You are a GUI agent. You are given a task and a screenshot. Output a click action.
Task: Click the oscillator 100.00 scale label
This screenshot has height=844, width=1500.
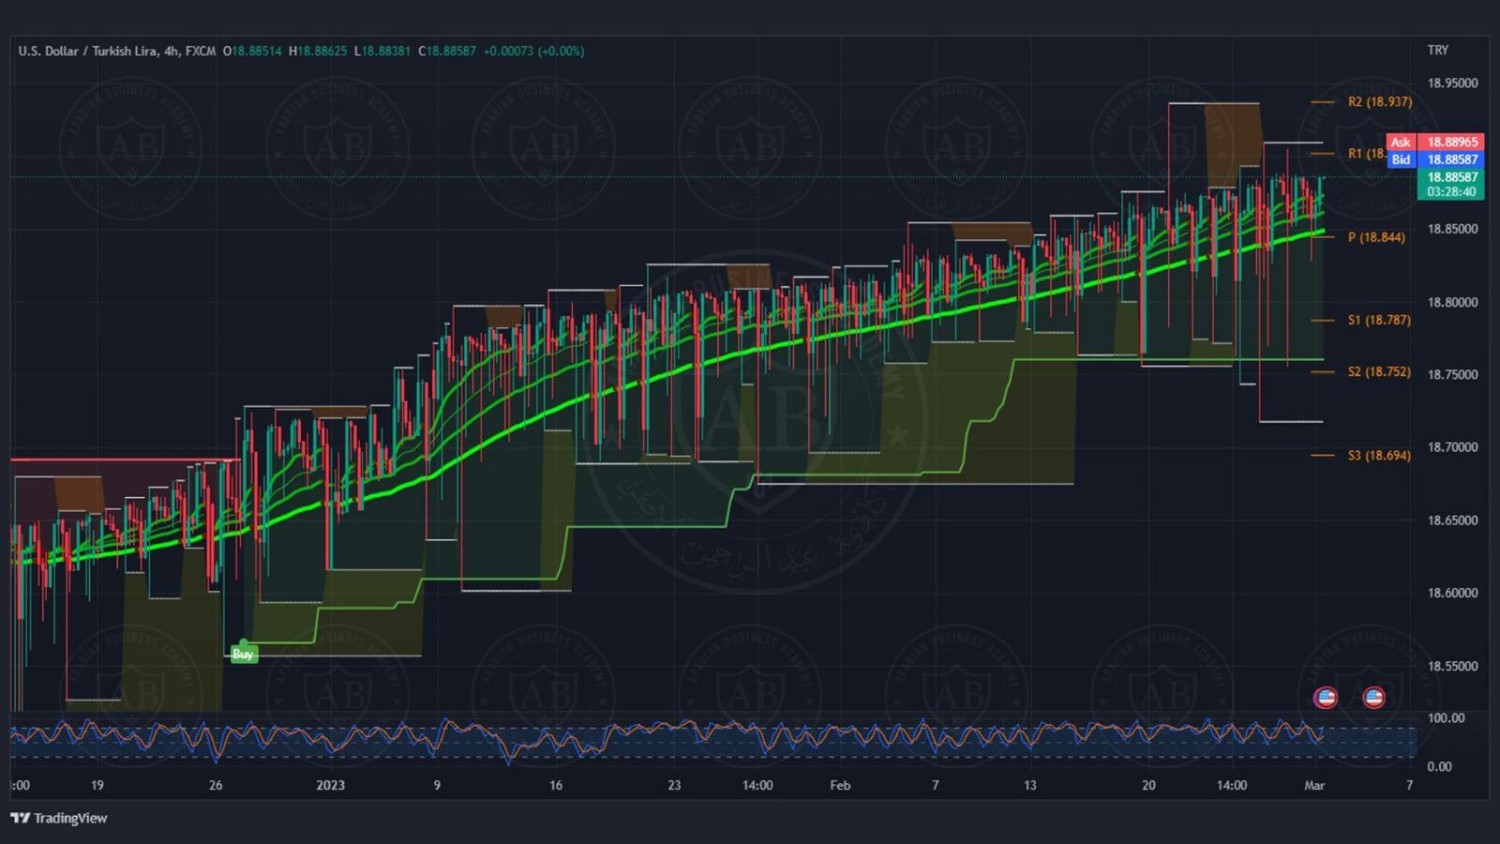coord(1446,718)
